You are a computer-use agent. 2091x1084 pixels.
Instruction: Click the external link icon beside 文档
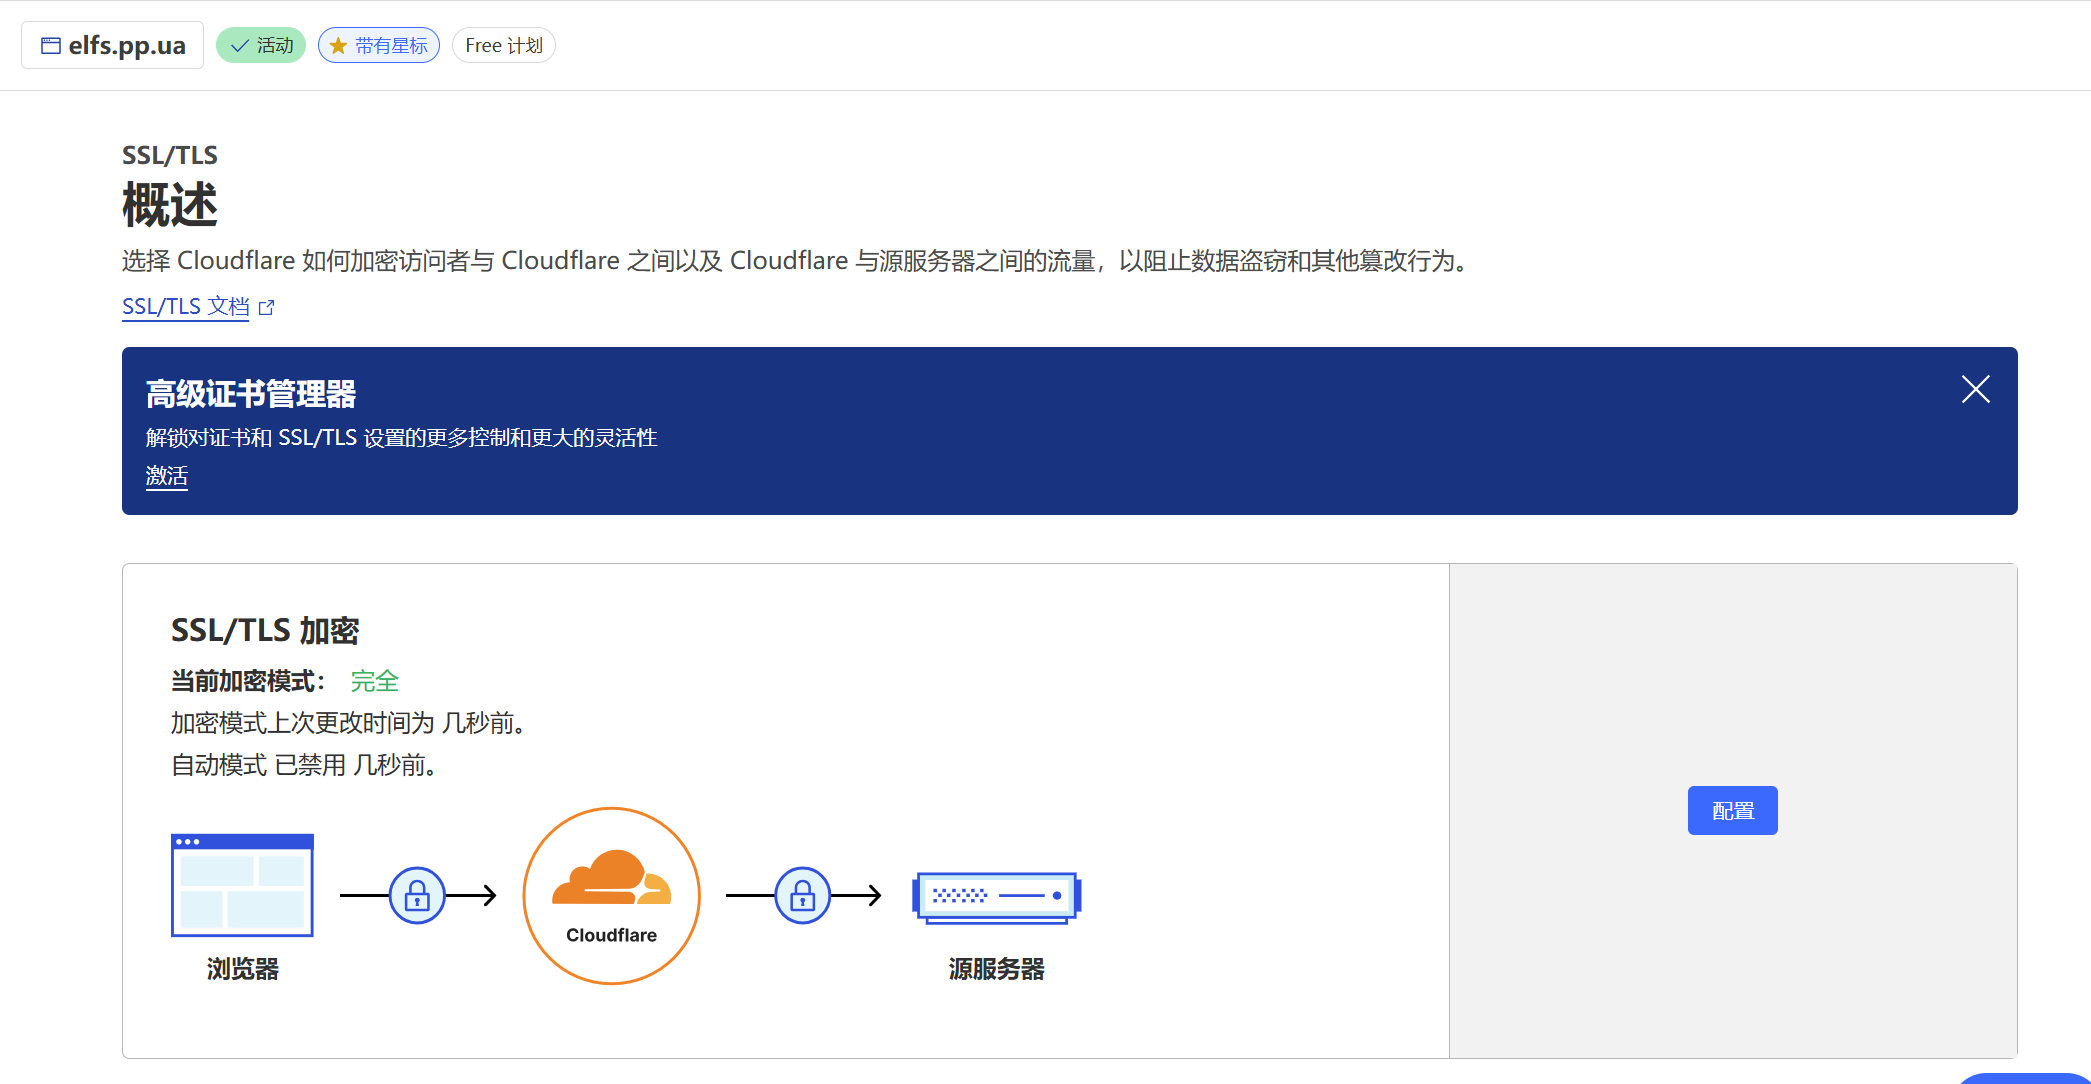click(x=266, y=307)
